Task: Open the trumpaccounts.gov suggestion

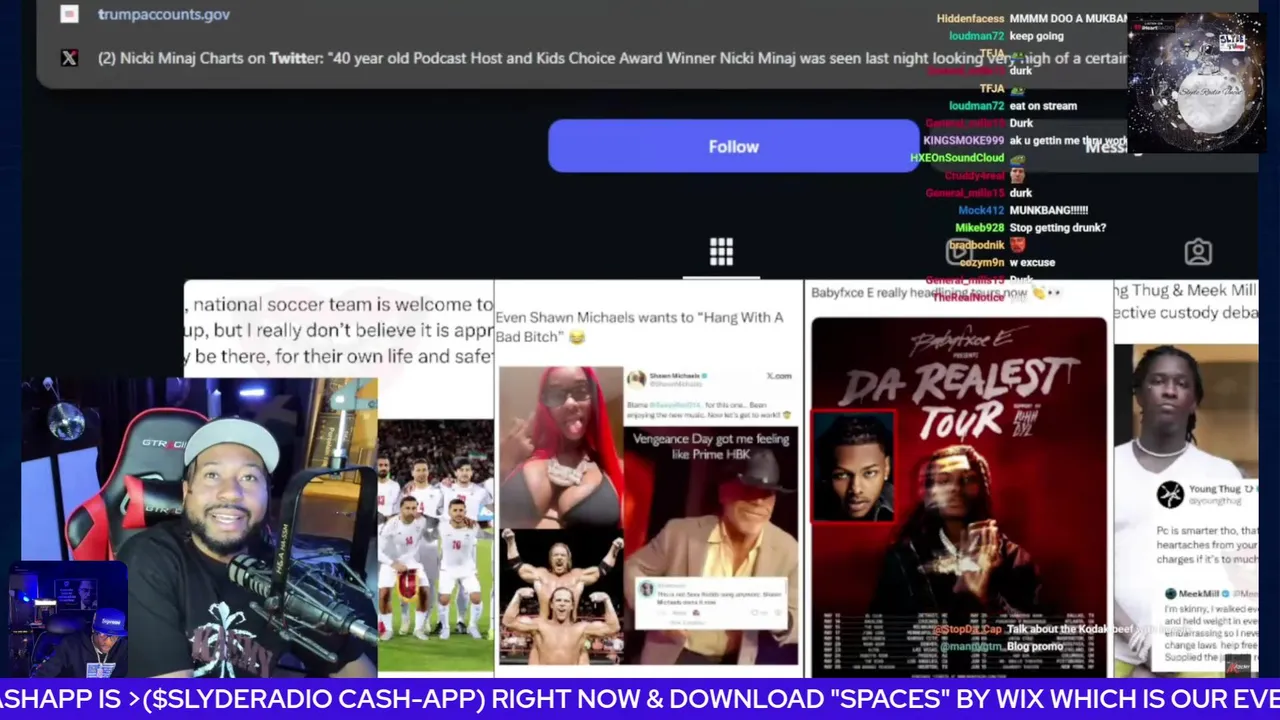Action: pyautogui.click(x=164, y=14)
